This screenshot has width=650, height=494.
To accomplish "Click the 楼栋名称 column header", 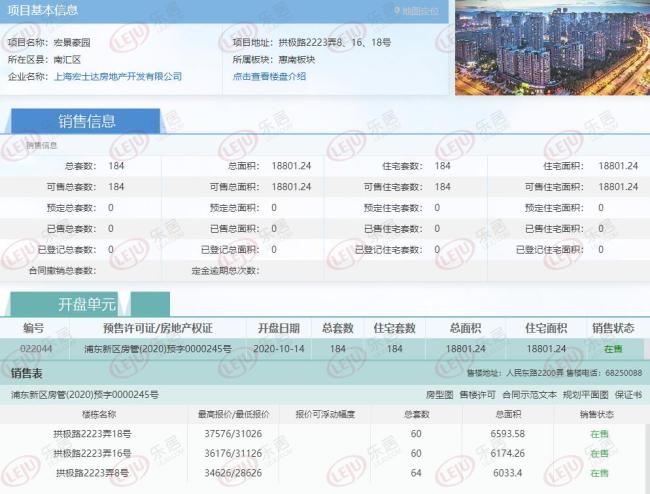I will coord(99,414).
